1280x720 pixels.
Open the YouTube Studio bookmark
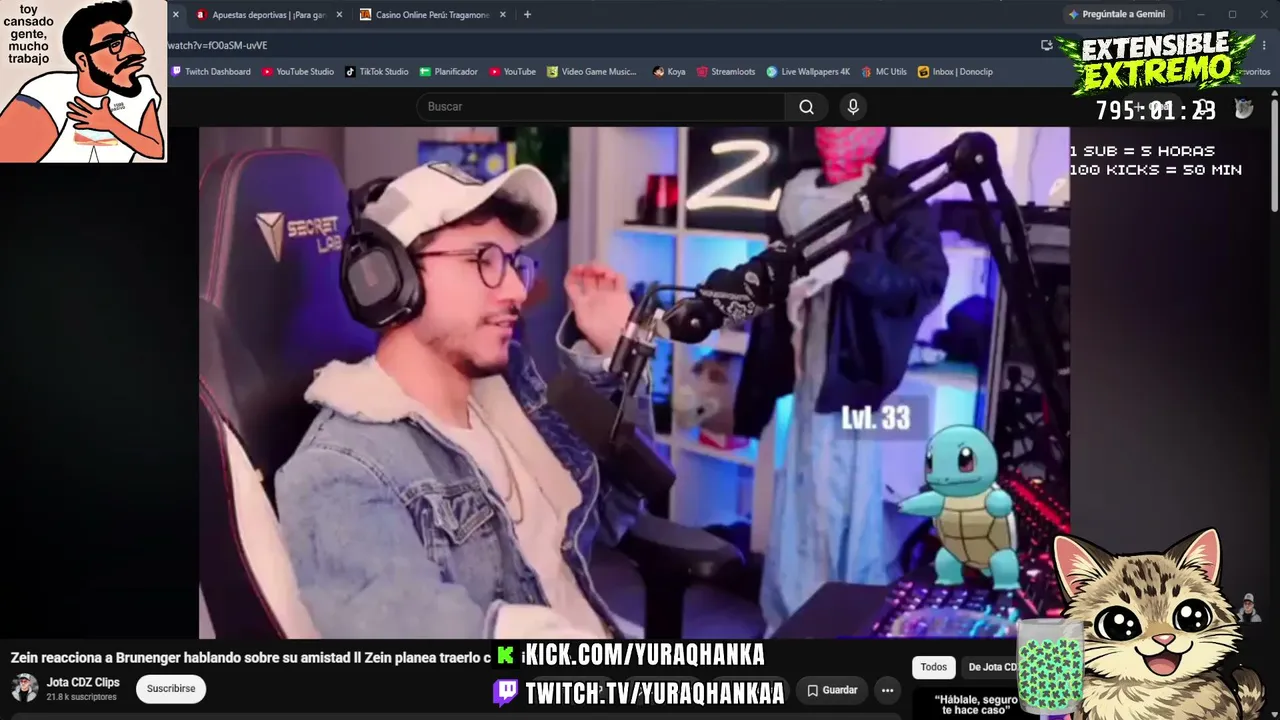click(298, 72)
